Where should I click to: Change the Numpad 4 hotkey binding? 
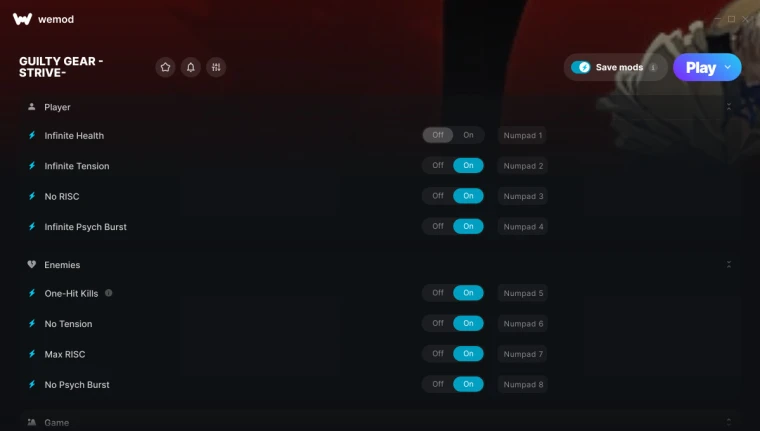pos(523,226)
